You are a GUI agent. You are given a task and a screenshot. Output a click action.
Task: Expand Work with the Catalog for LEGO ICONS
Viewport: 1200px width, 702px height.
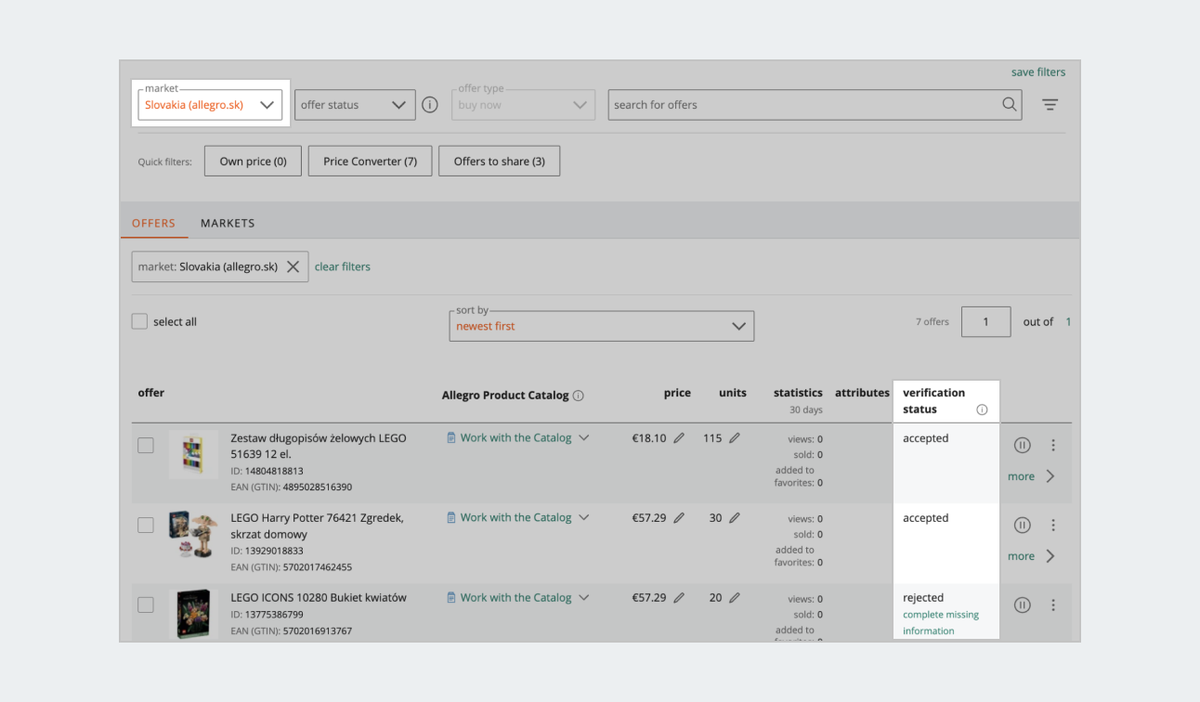[518, 598]
